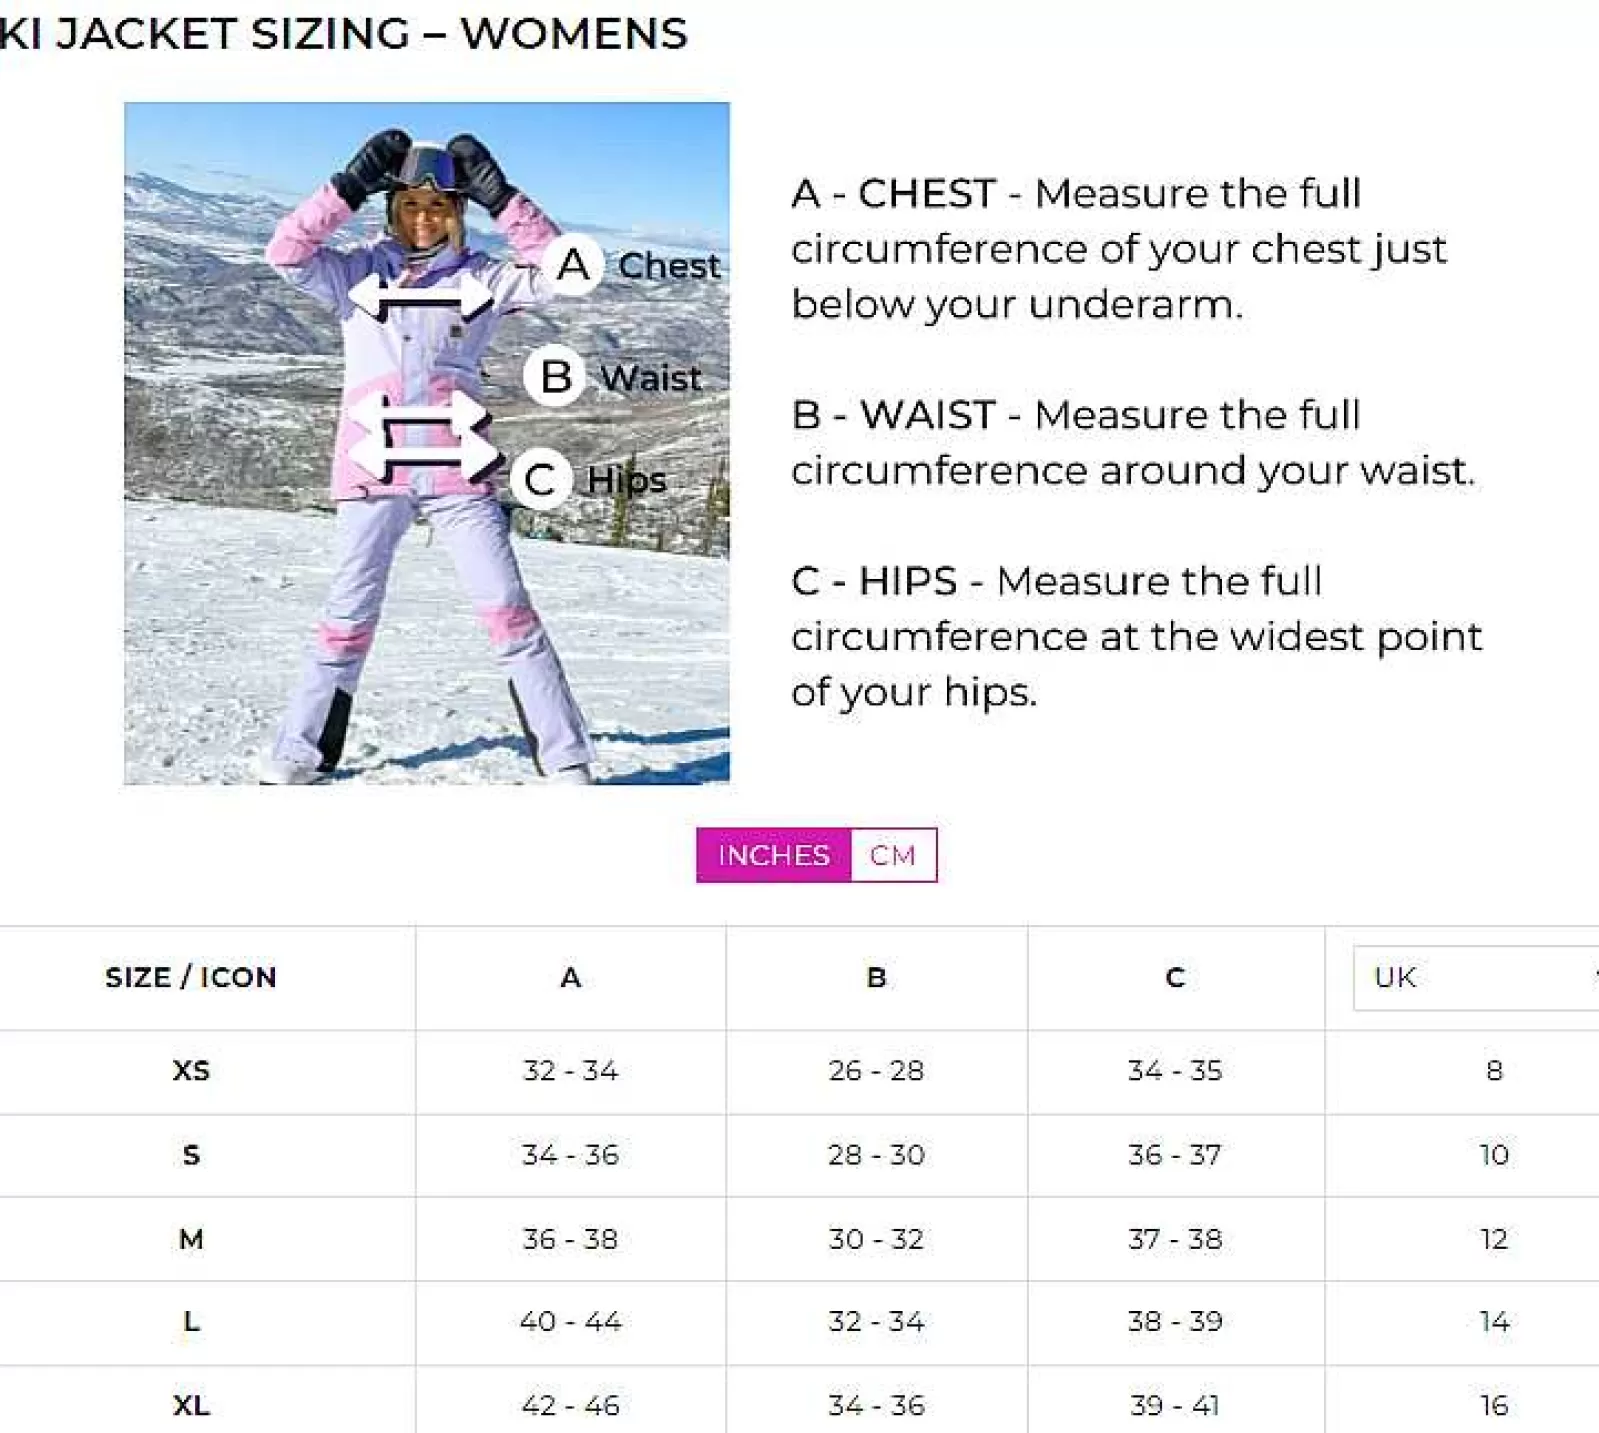
Task: Click the SIZE / ICON column header
Action: coord(191,977)
